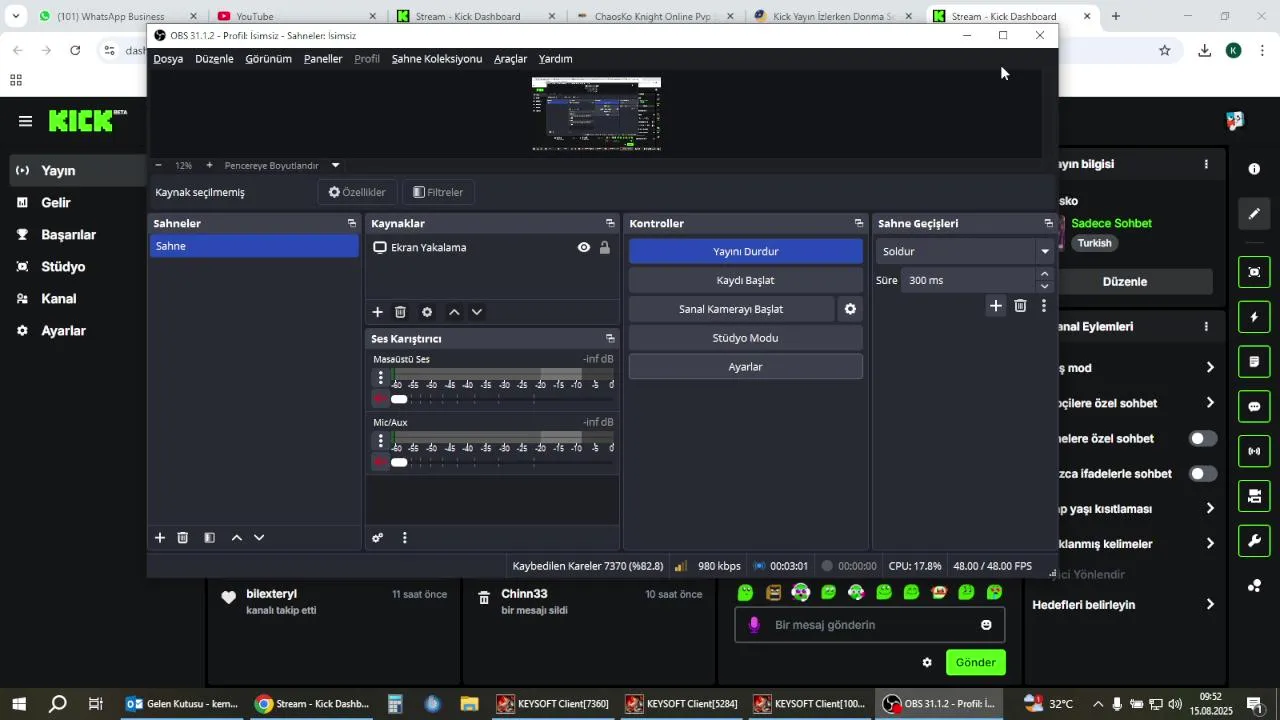1280x720 pixels.
Task: Delete selected source with trash icon
Action: (401, 312)
